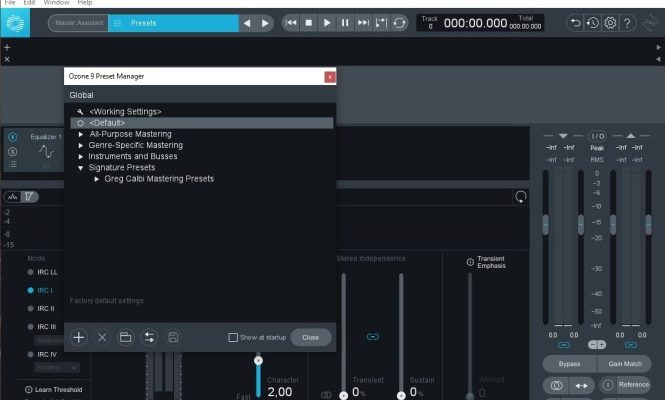Reset meter with circular arrow icon

pos(520,197)
